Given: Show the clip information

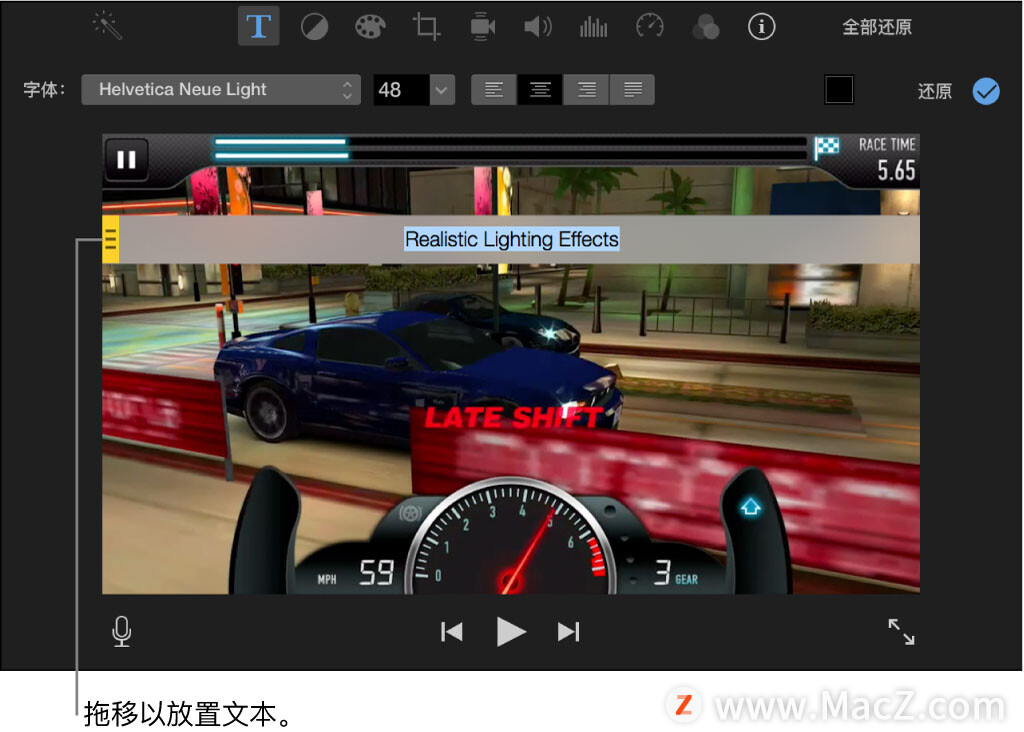Looking at the screenshot, I should pos(761,27).
